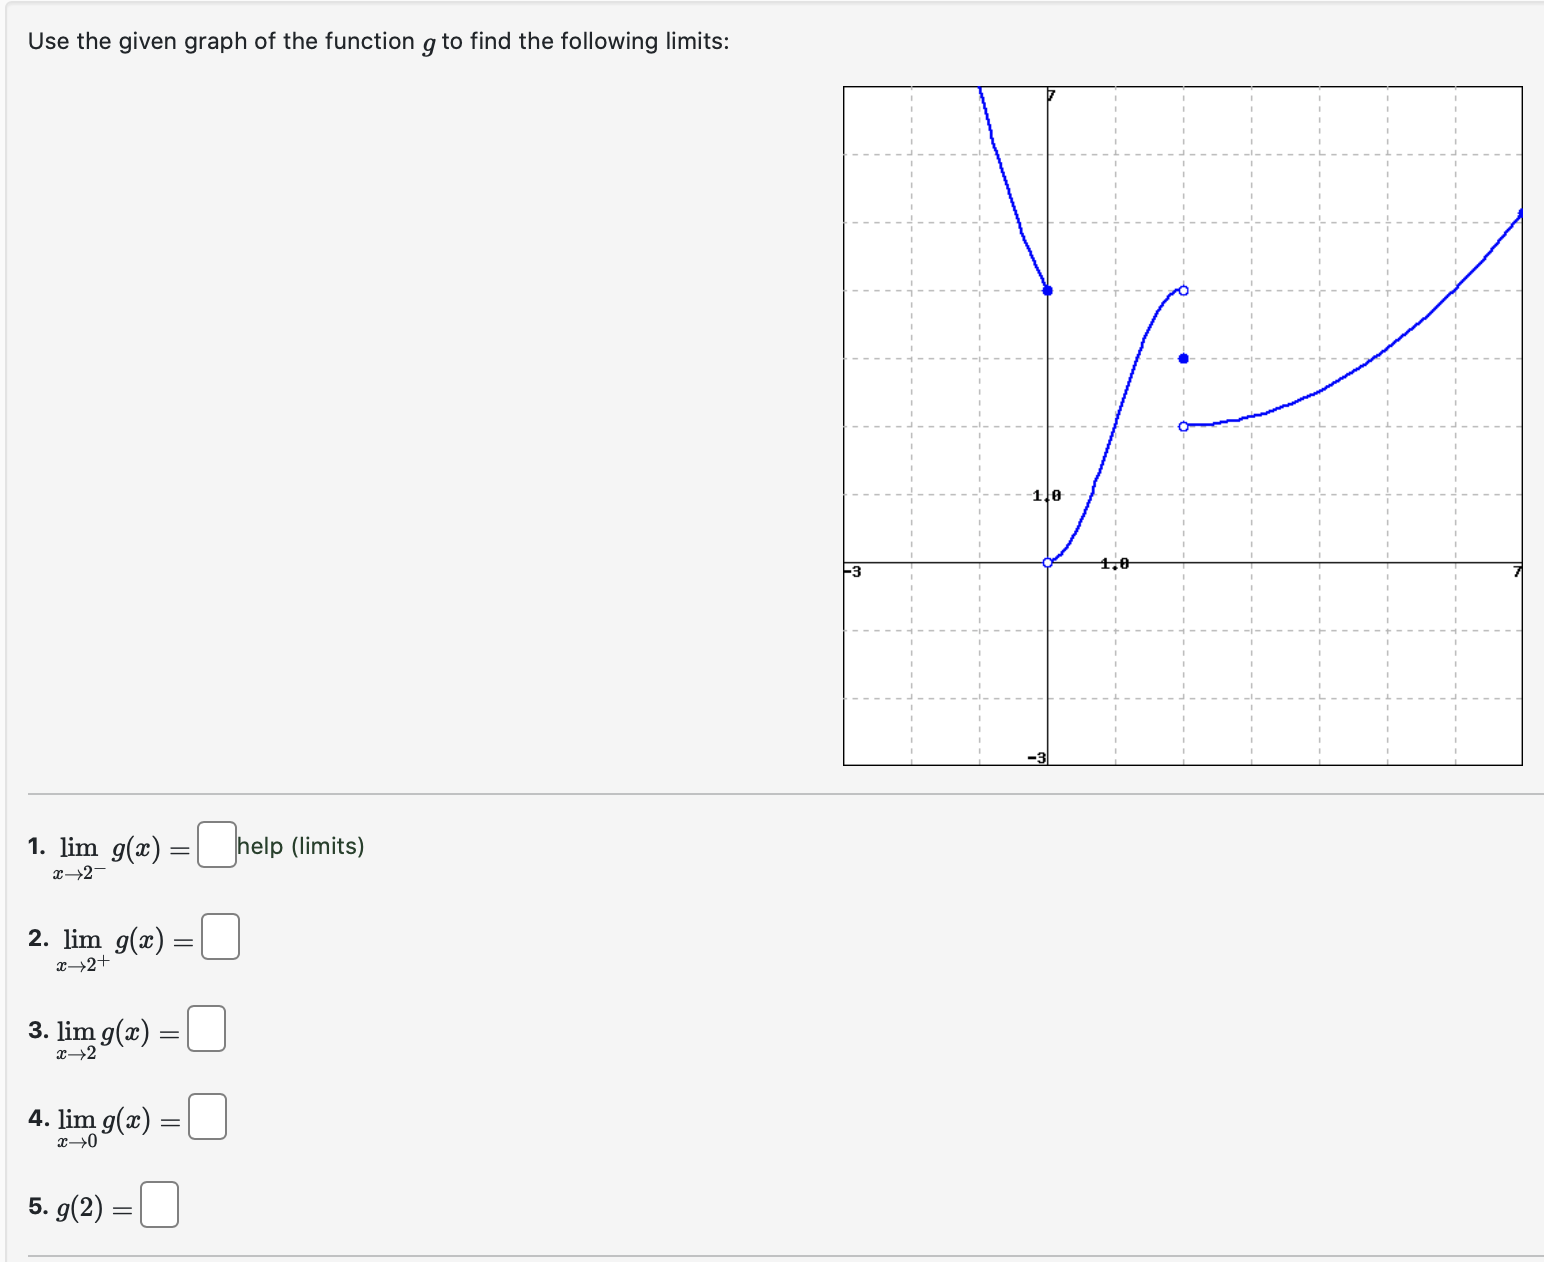
Task: Click the solid dot between the two open circles
Action: pos(1183,357)
